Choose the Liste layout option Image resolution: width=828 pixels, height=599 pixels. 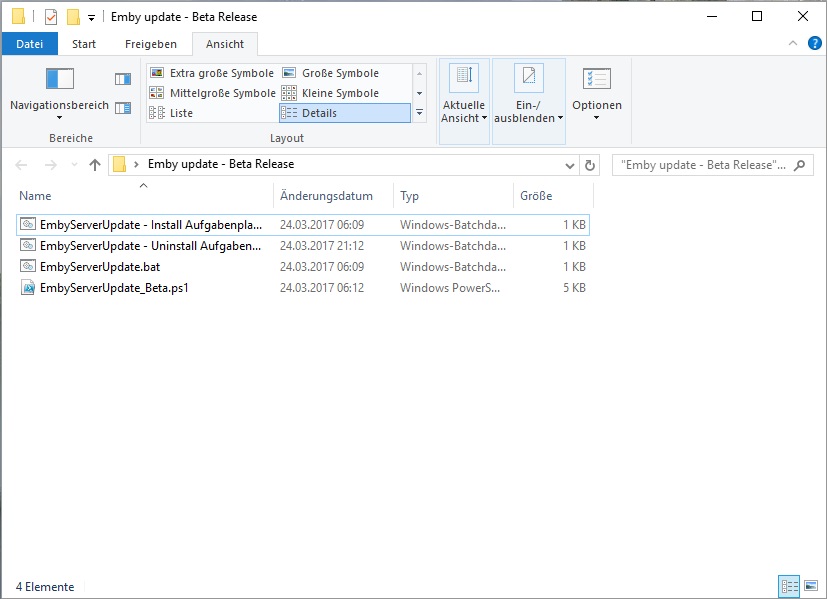(212, 113)
